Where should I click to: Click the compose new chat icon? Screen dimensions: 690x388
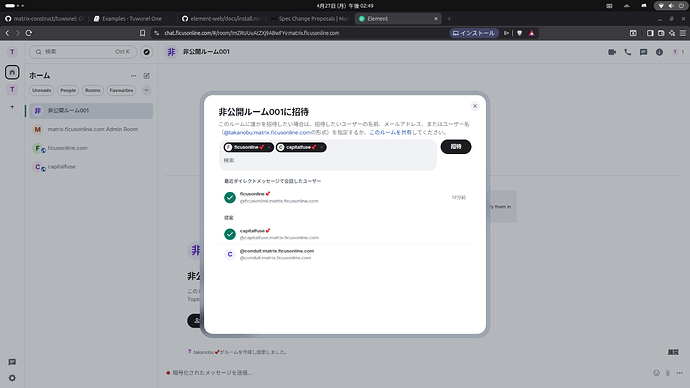pos(147,76)
